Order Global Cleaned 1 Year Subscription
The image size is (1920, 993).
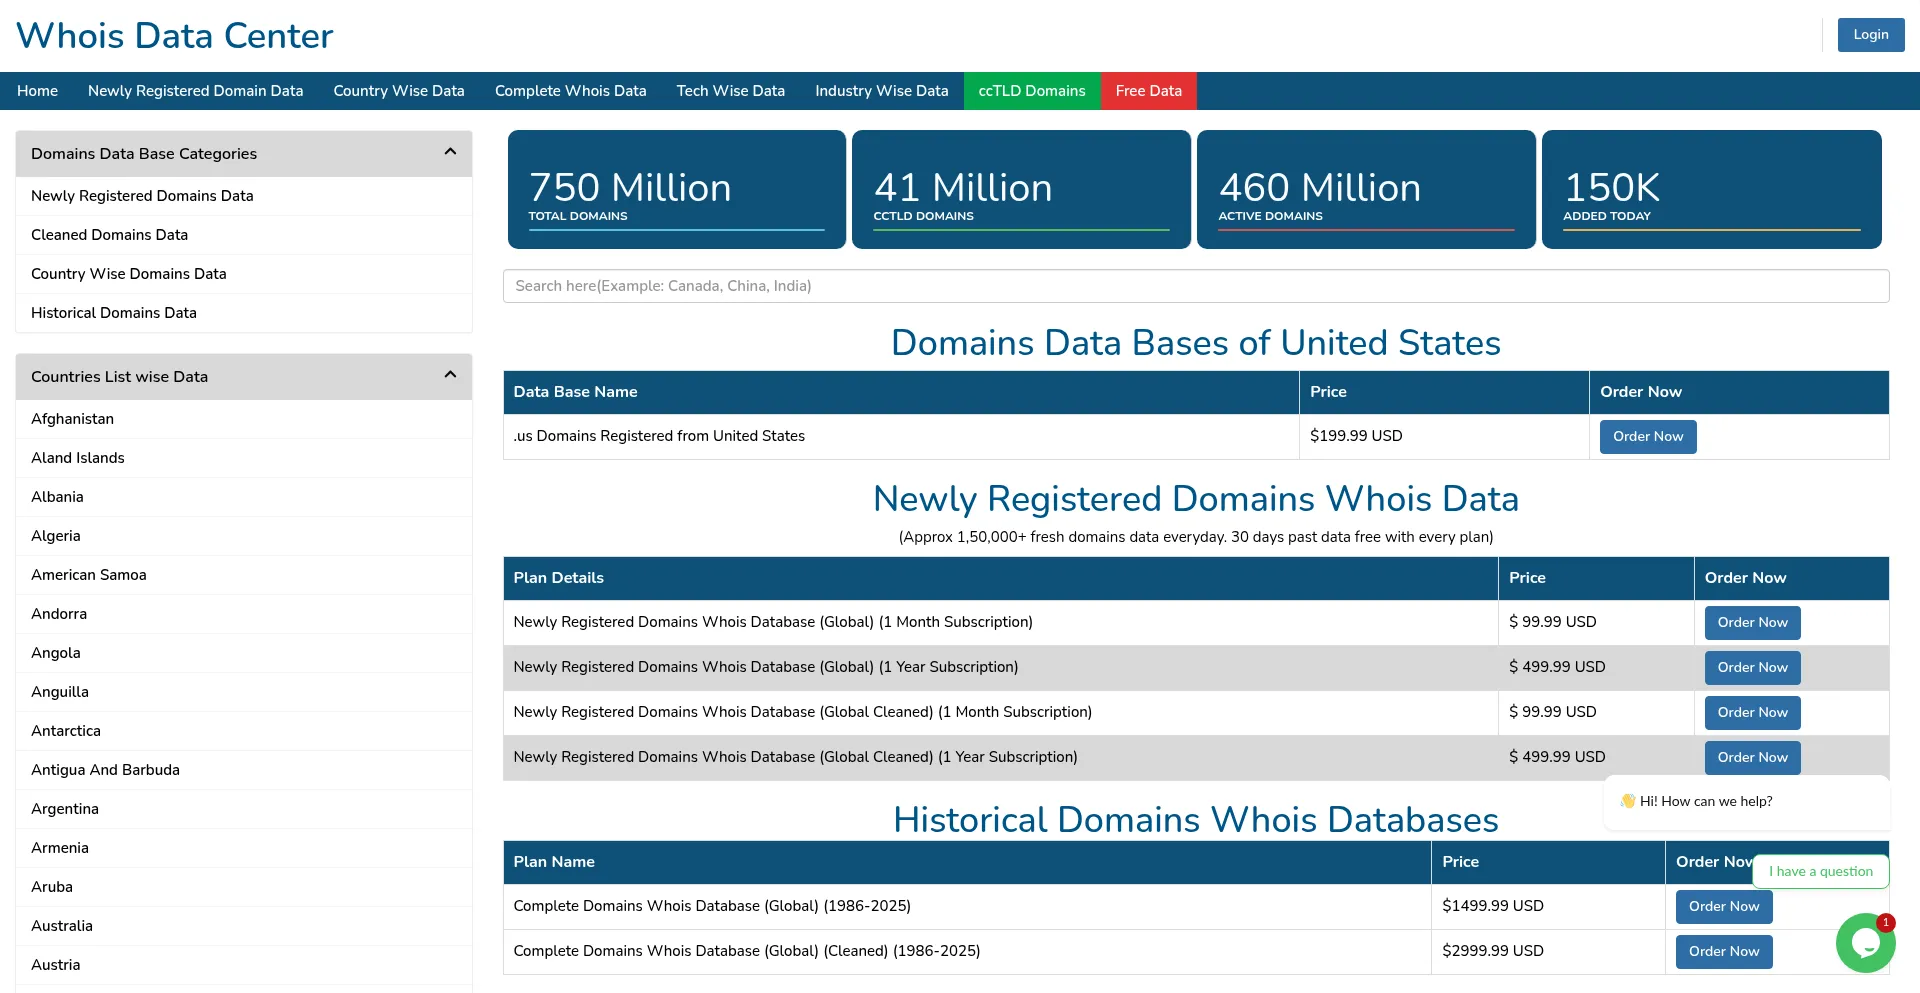coord(1752,758)
